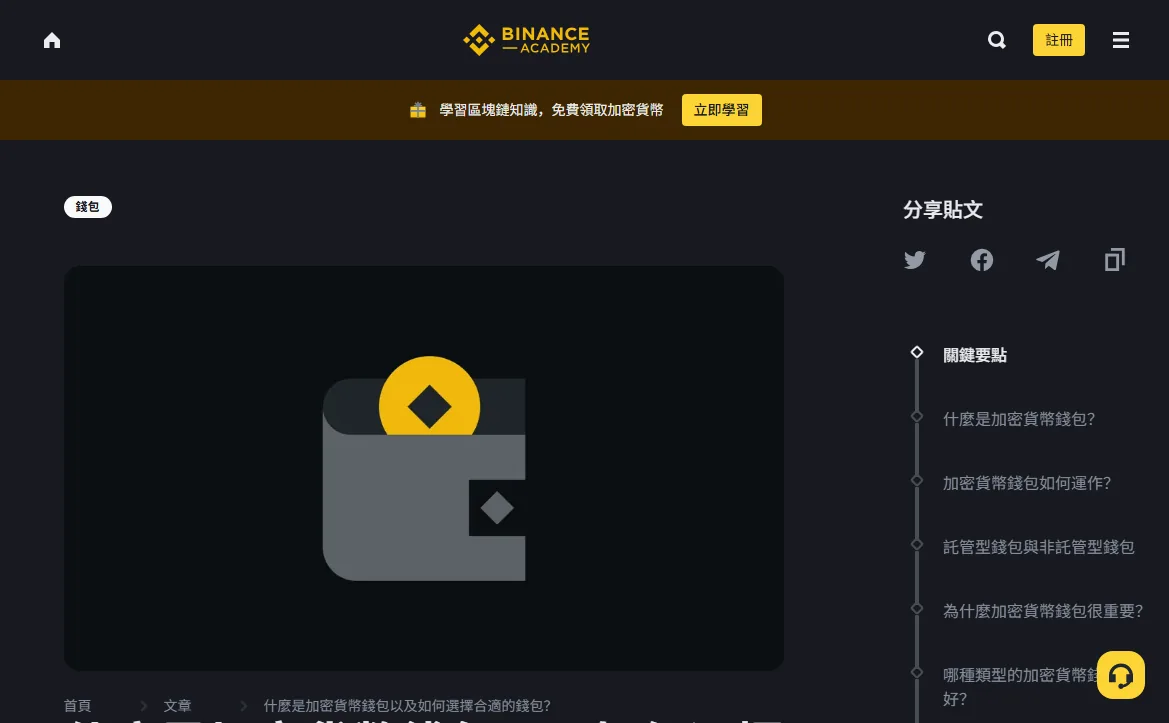The width and height of the screenshot is (1169, 723).
Task: Open the 首頁 breadcrumb link
Action: coord(78,706)
